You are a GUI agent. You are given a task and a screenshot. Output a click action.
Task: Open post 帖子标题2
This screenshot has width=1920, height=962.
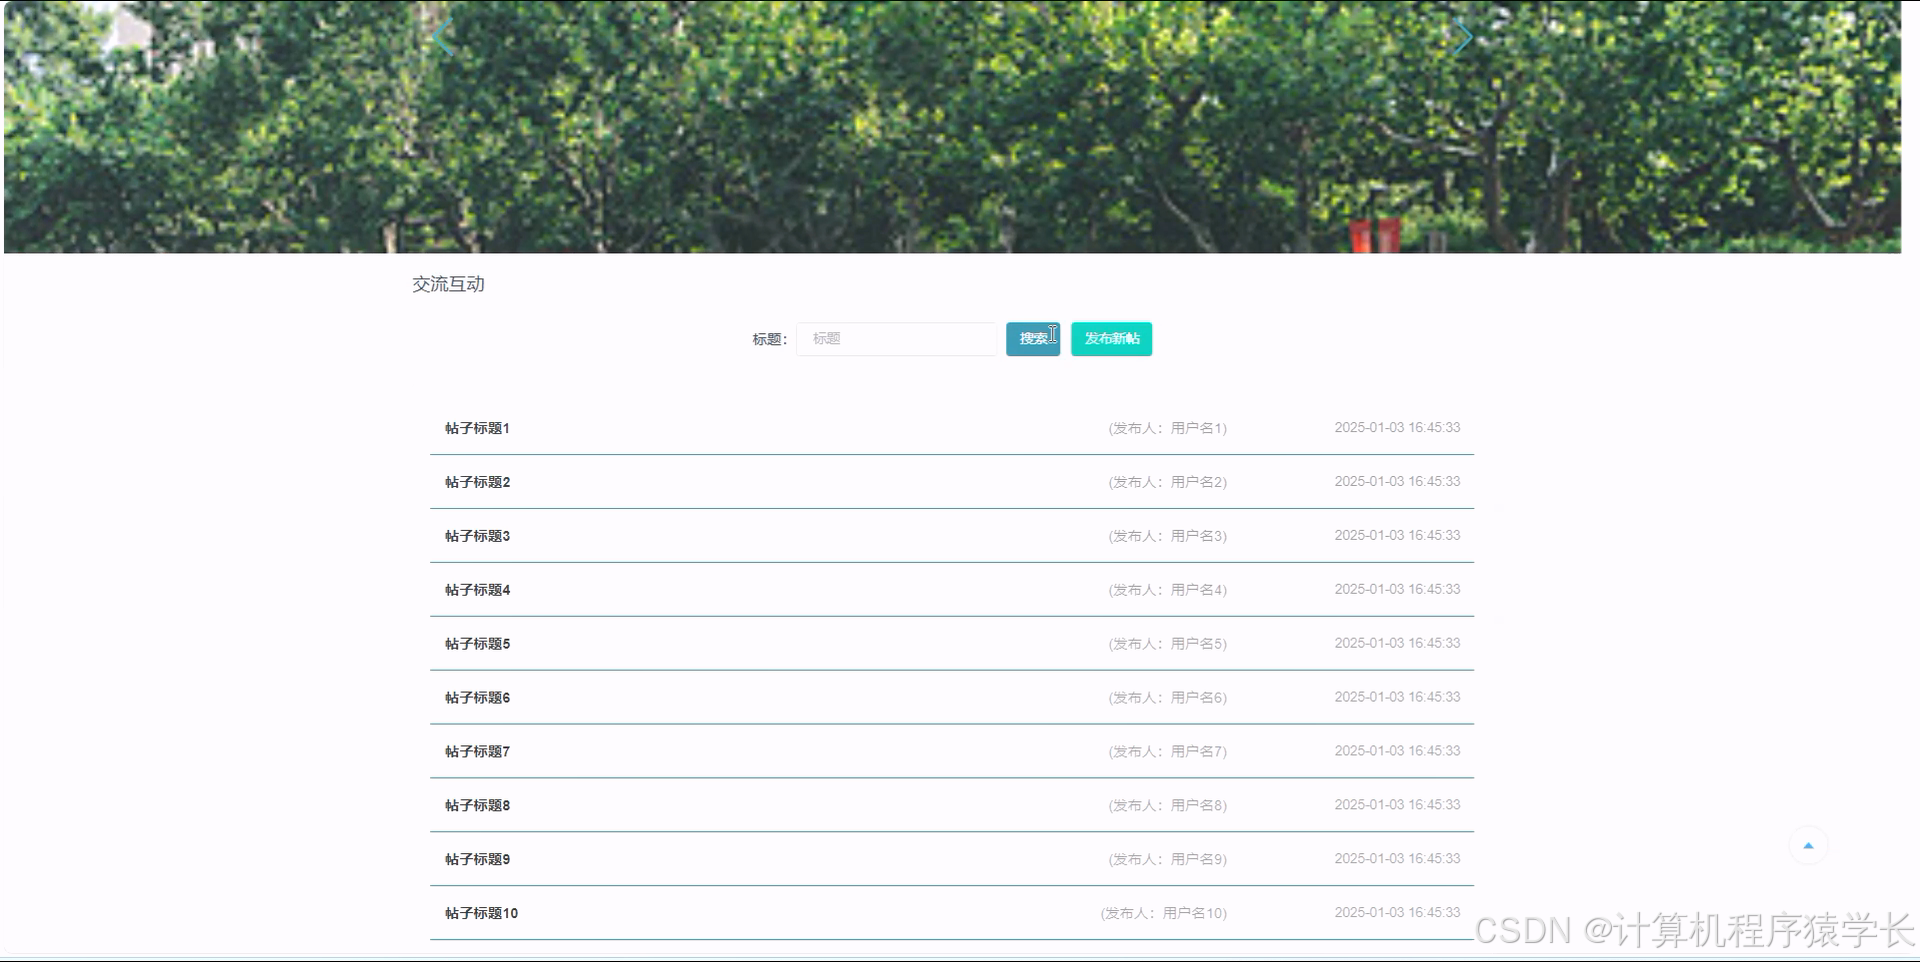[x=477, y=482]
